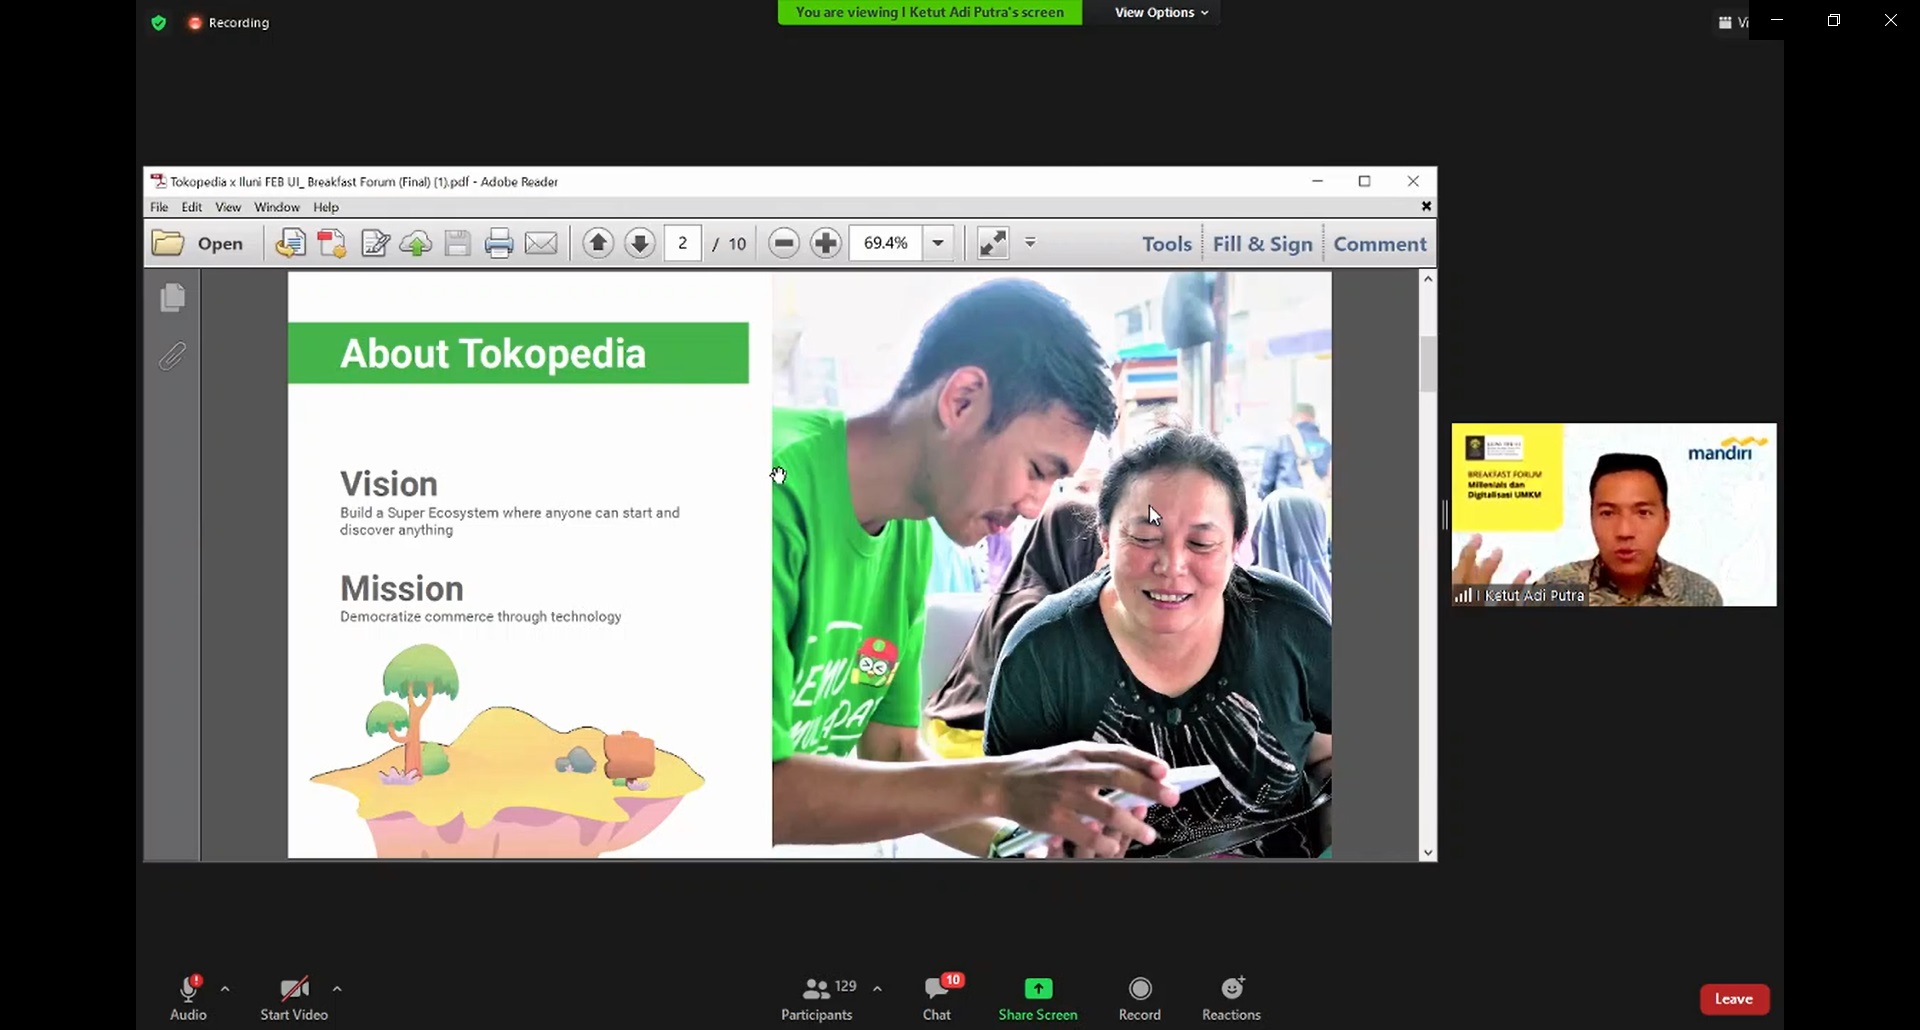This screenshot has width=1920, height=1030.
Task: Open the File menu
Action: (159, 207)
